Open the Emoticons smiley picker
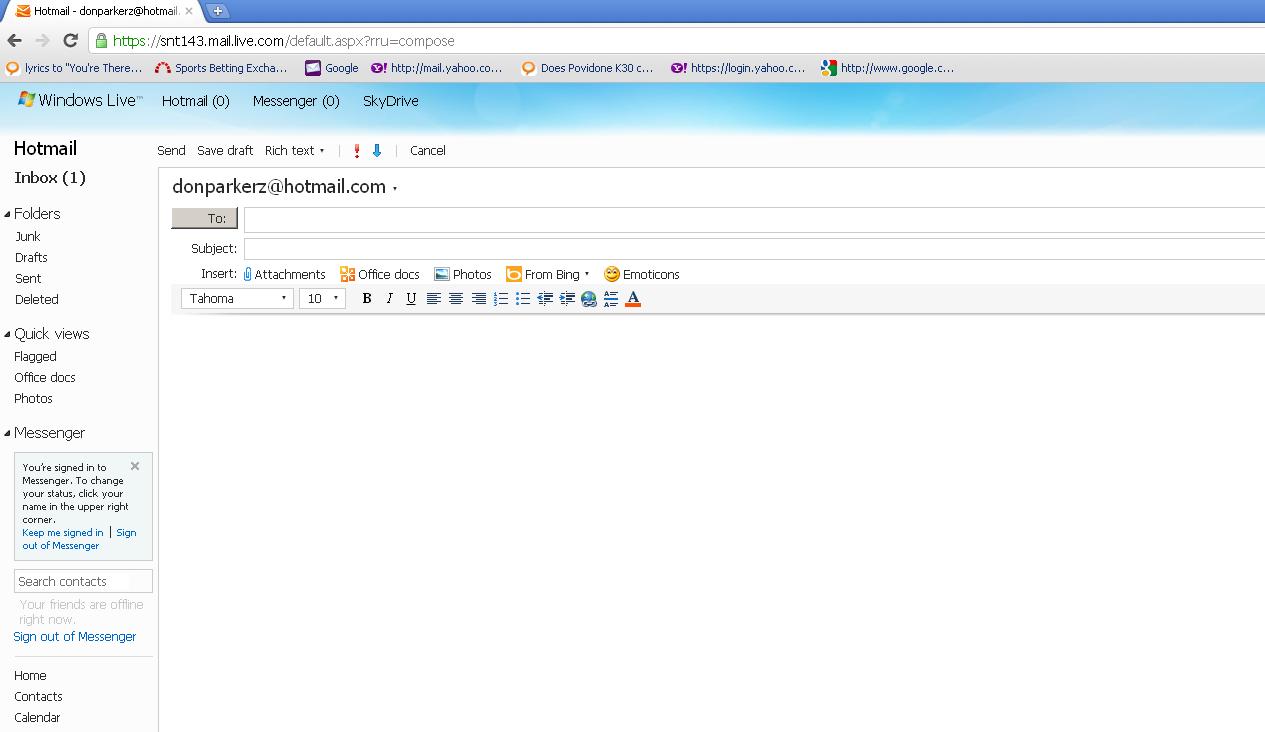Viewport: 1265px width, 732px height. pos(612,274)
